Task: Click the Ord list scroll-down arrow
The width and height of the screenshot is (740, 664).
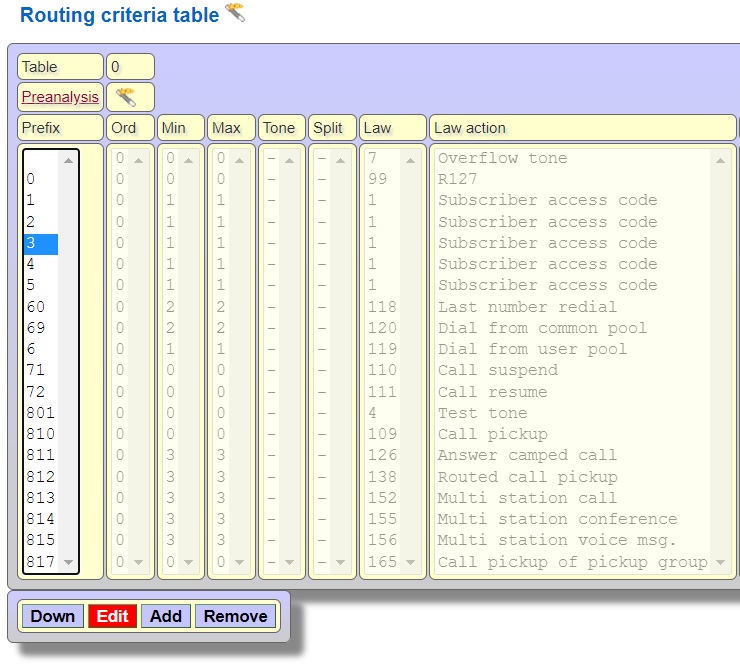Action: (138, 562)
